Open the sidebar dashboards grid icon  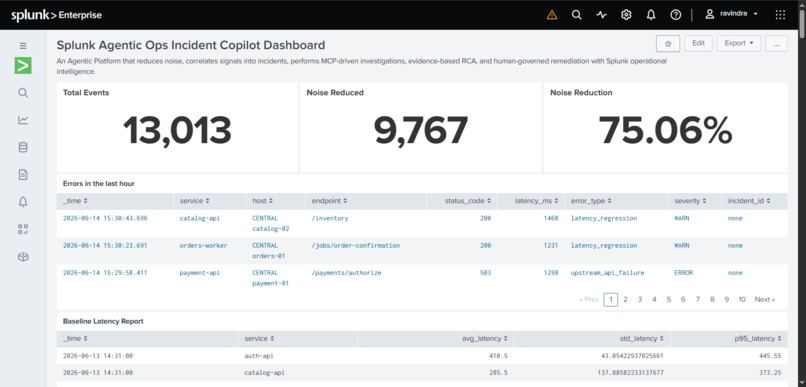point(23,229)
